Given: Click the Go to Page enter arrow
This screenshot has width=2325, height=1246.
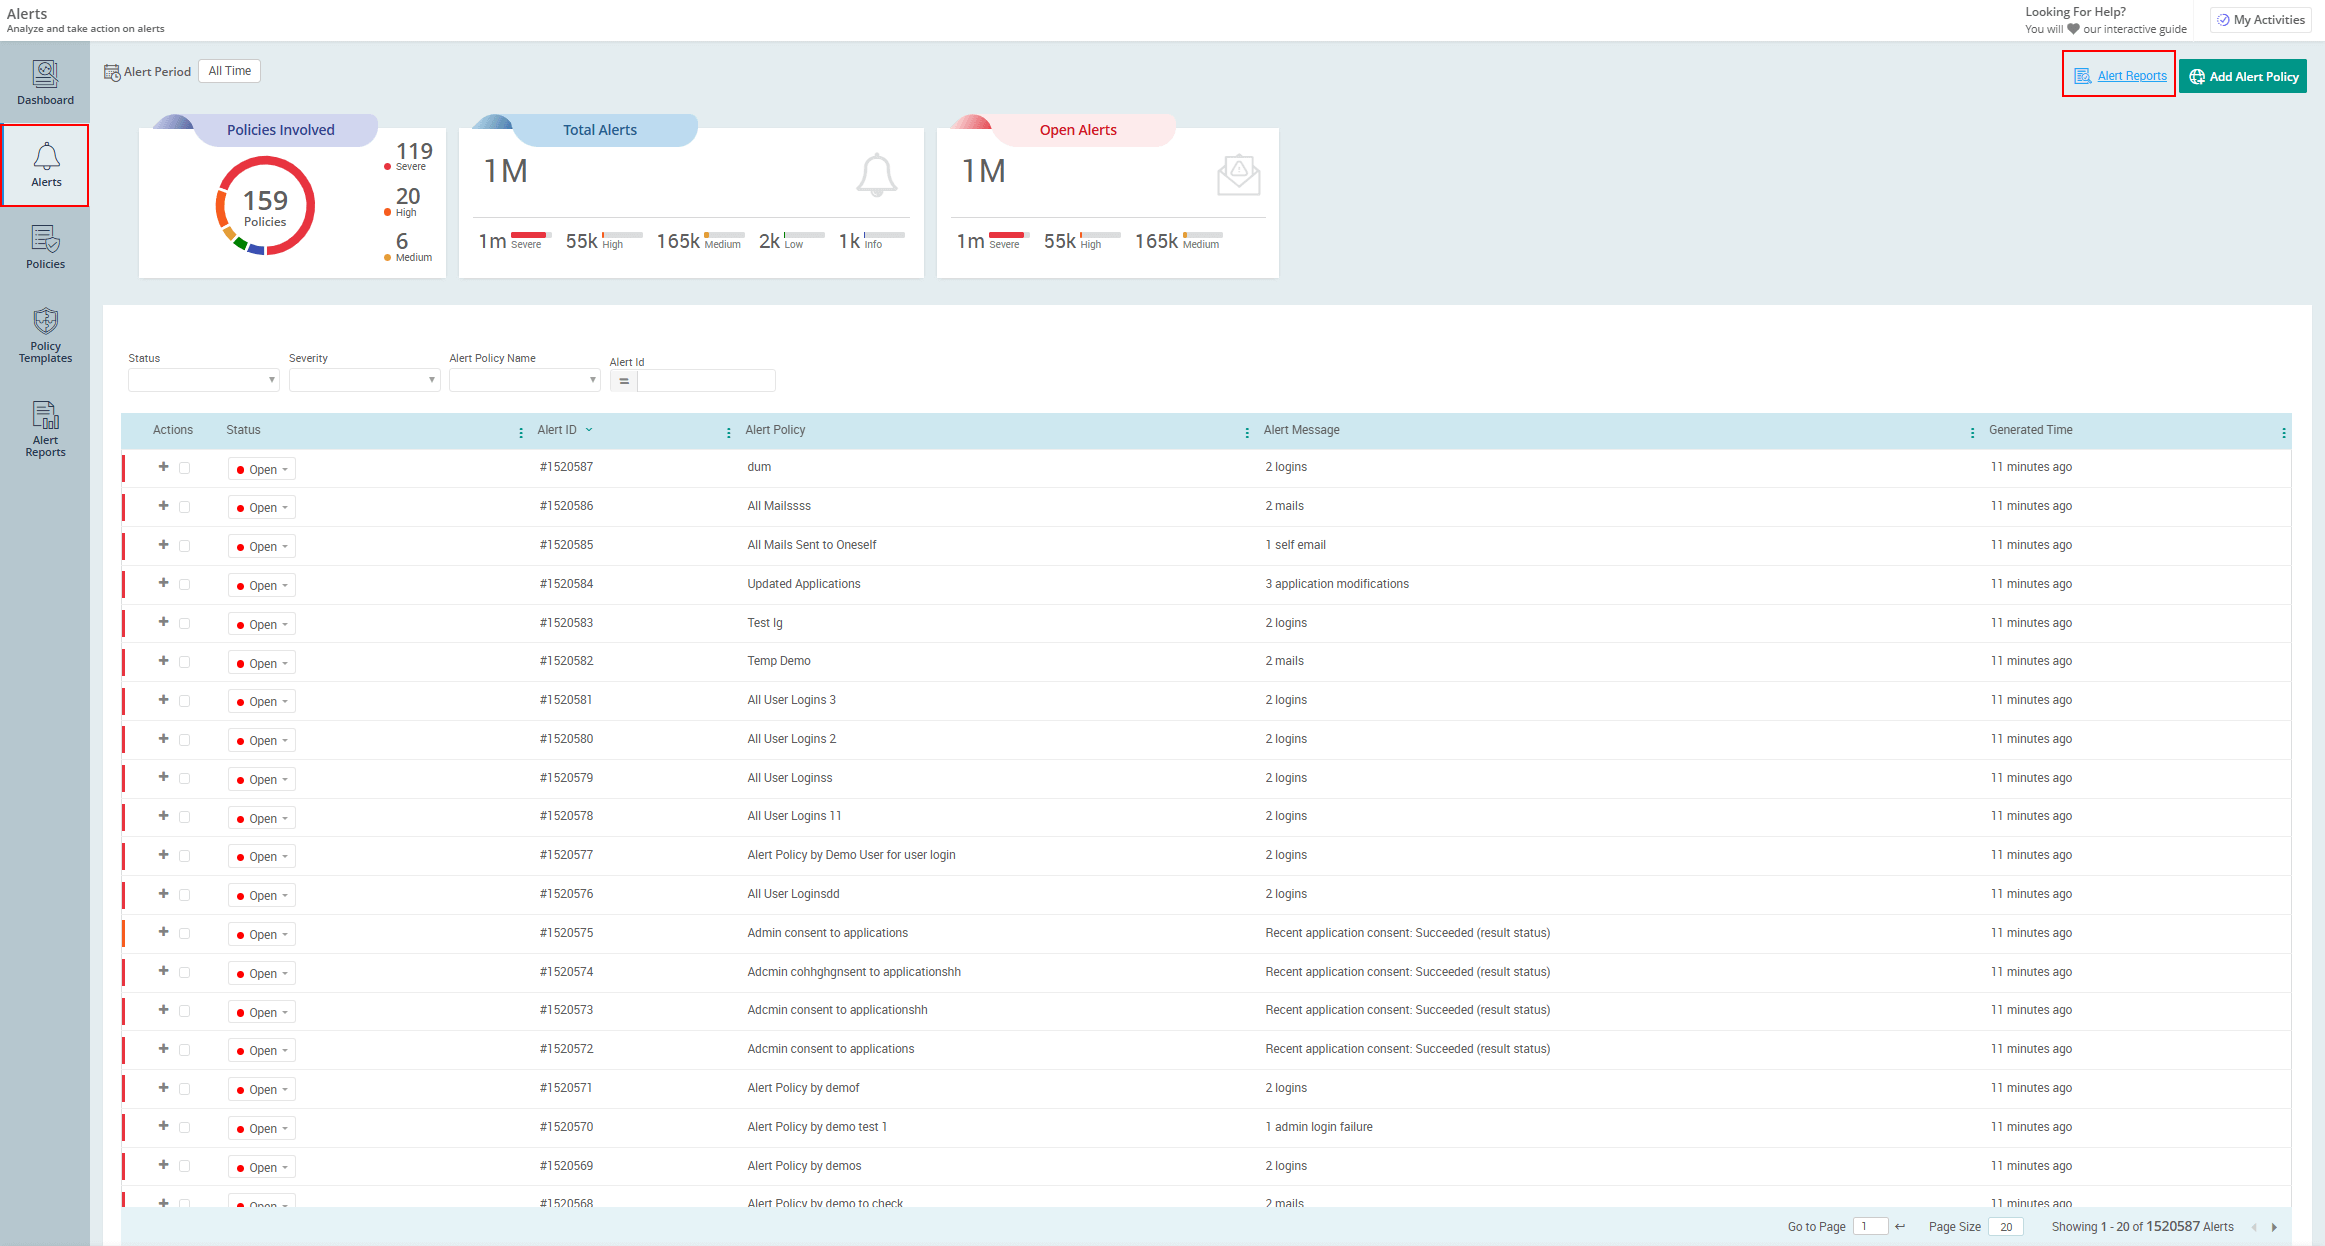Looking at the screenshot, I should tap(1900, 1227).
